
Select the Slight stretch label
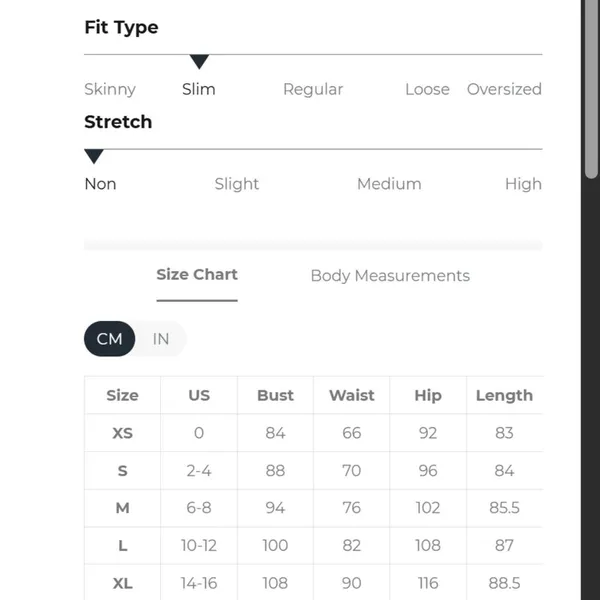236,184
